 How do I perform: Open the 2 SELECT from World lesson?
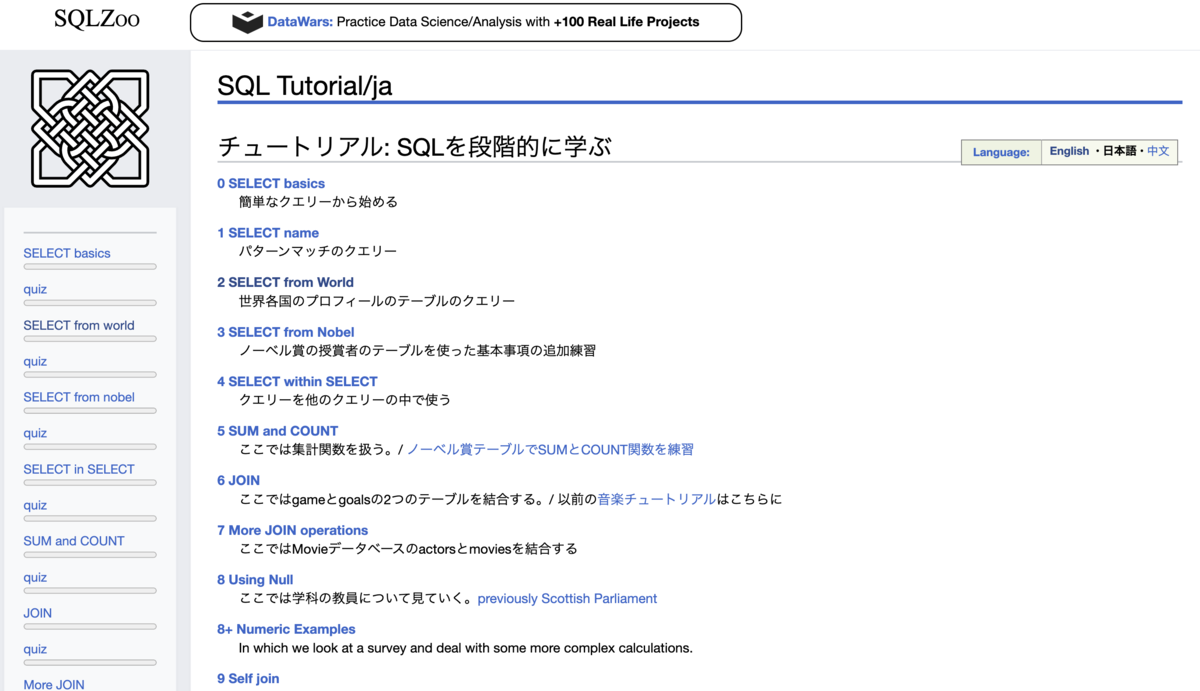[x=285, y=282]
